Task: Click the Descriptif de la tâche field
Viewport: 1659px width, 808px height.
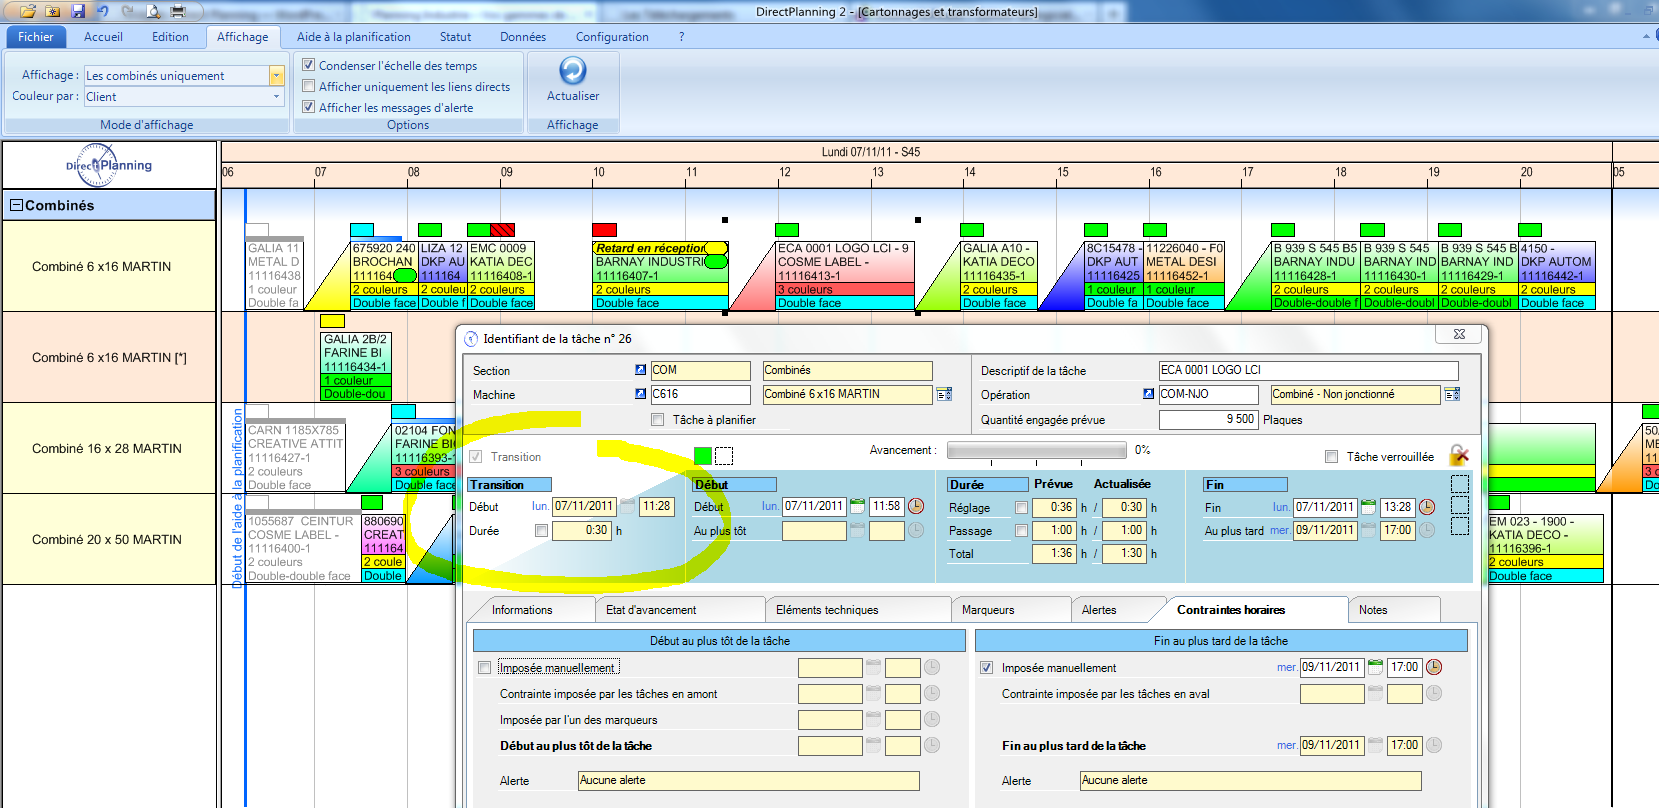Action: pos(1308,370)
